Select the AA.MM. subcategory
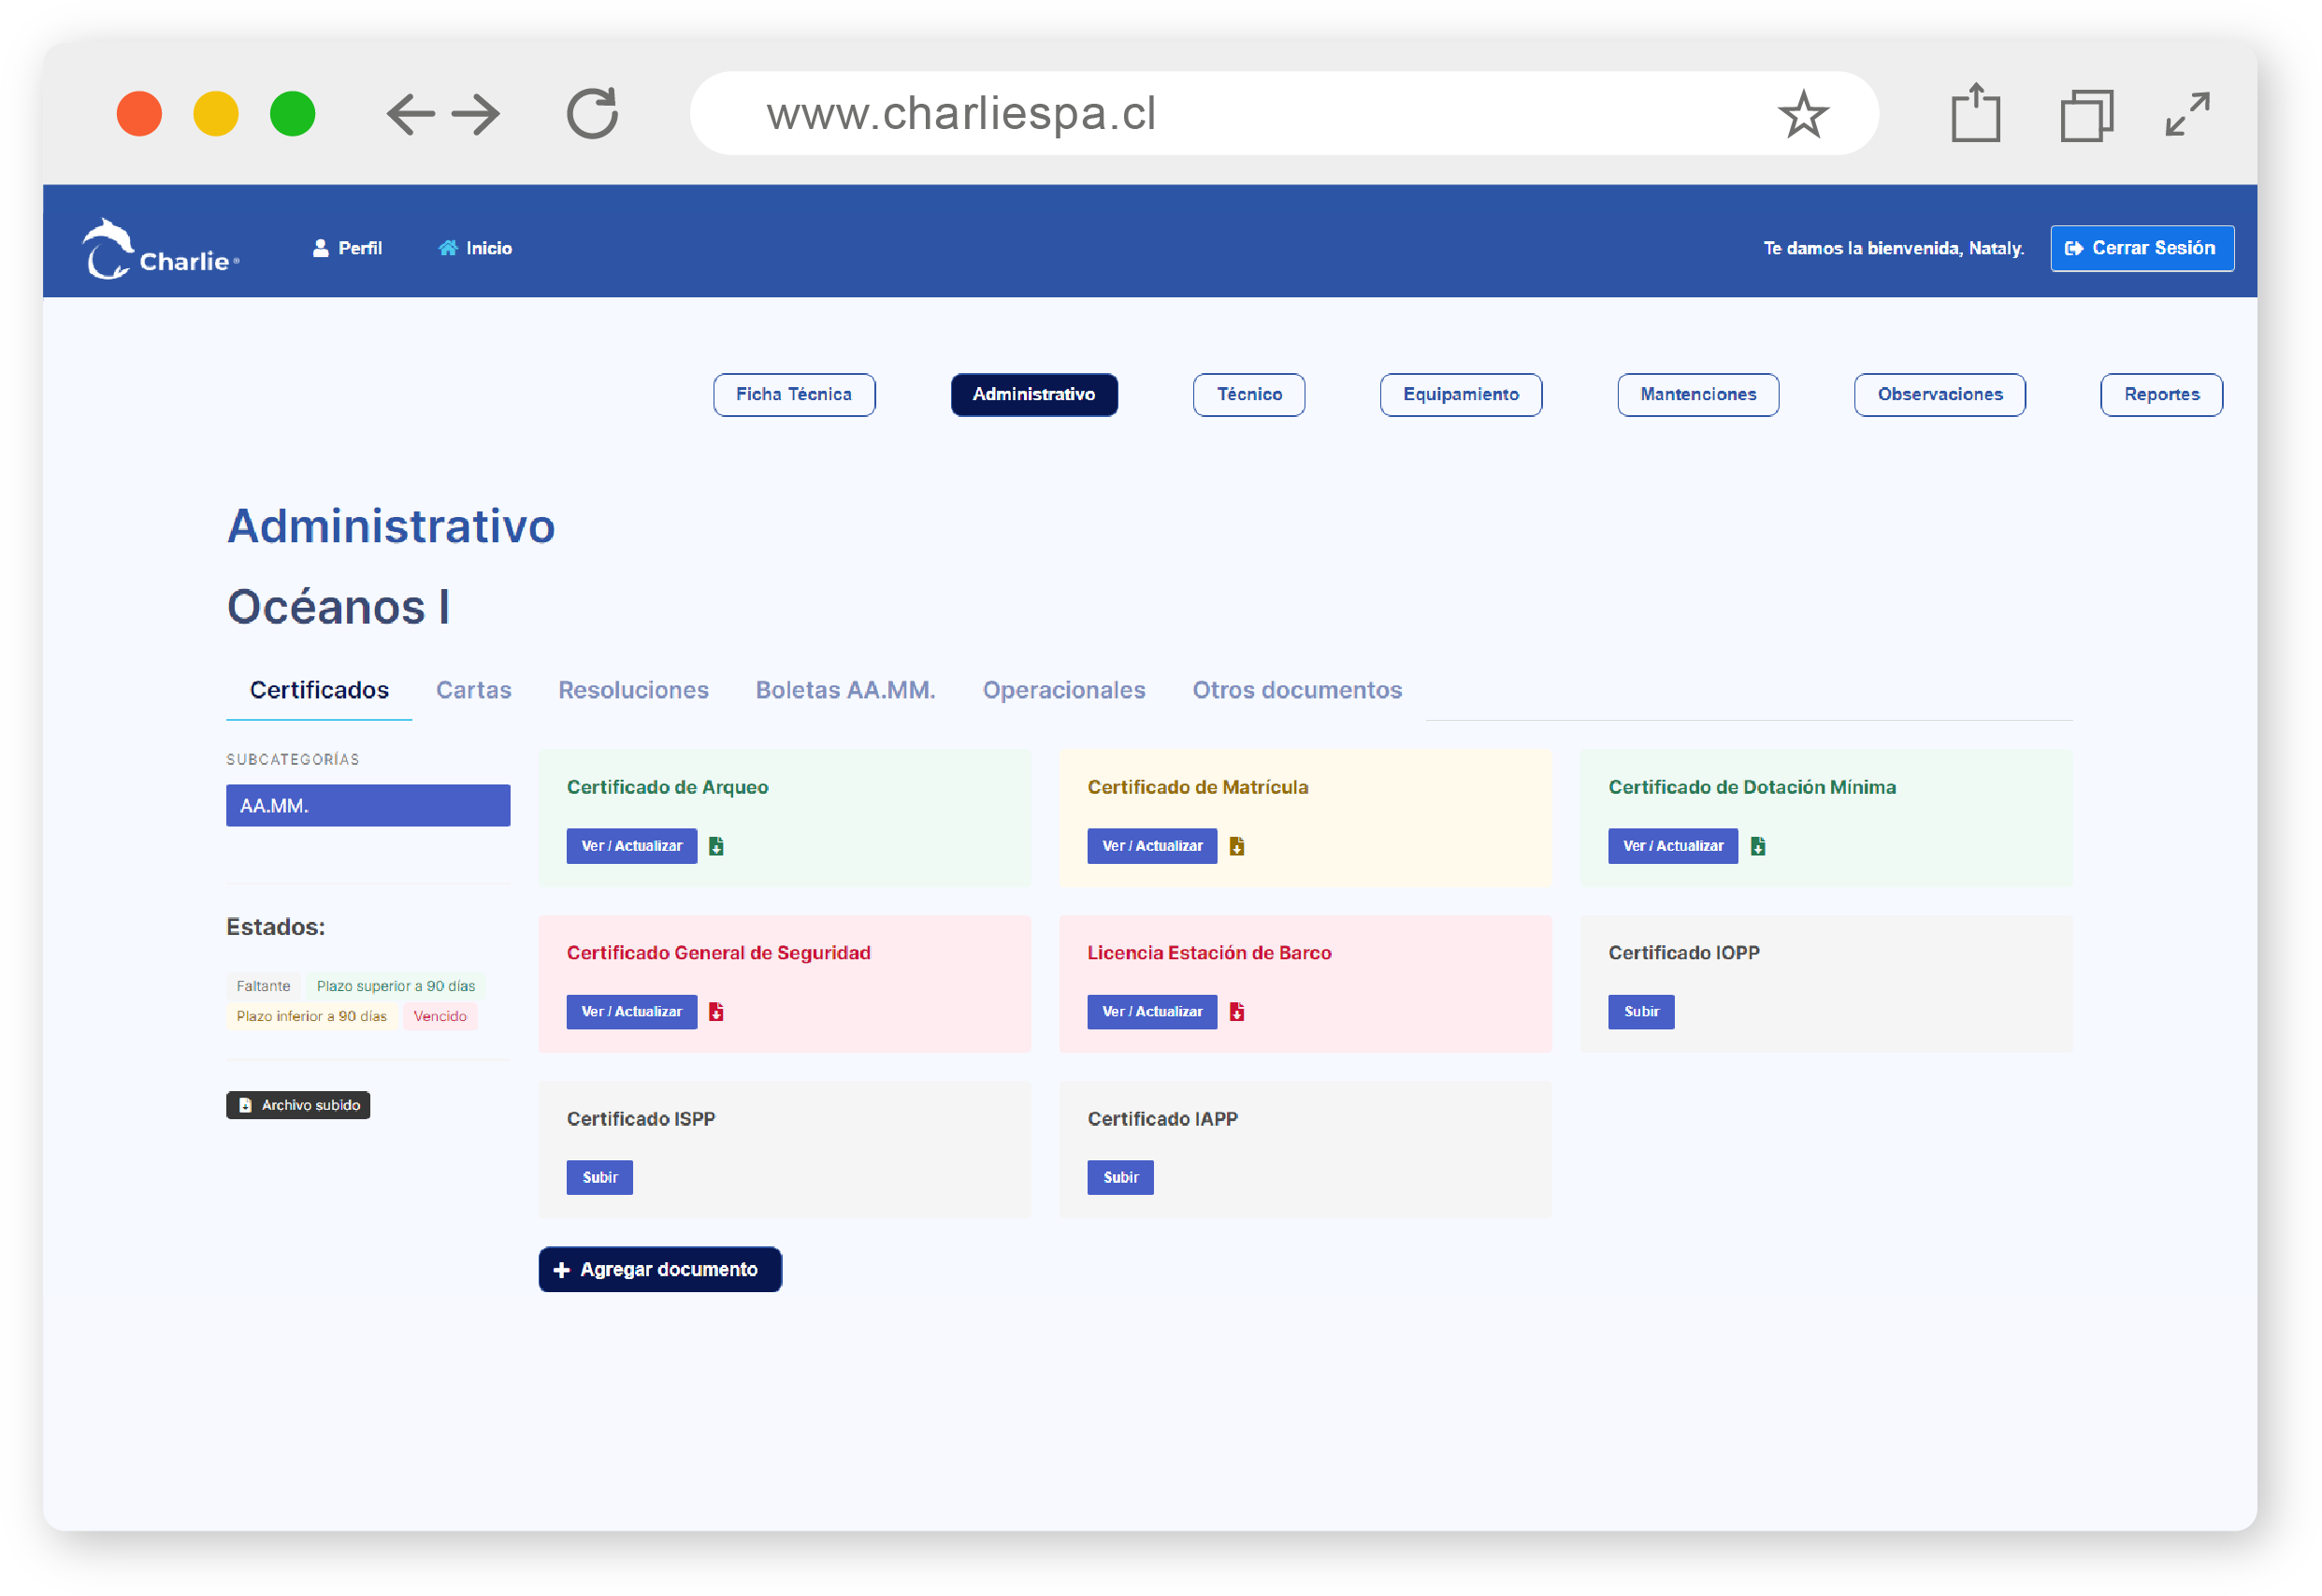This screenshot has height=1596, width=2322. click(368, 806)
